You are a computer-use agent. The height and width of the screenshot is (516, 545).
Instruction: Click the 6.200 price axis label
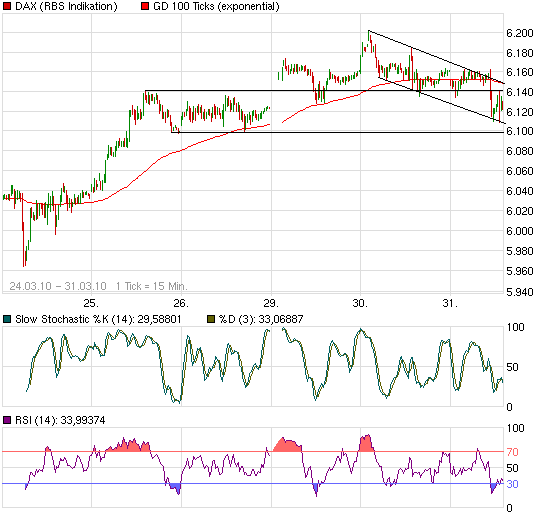click(520, 33)
